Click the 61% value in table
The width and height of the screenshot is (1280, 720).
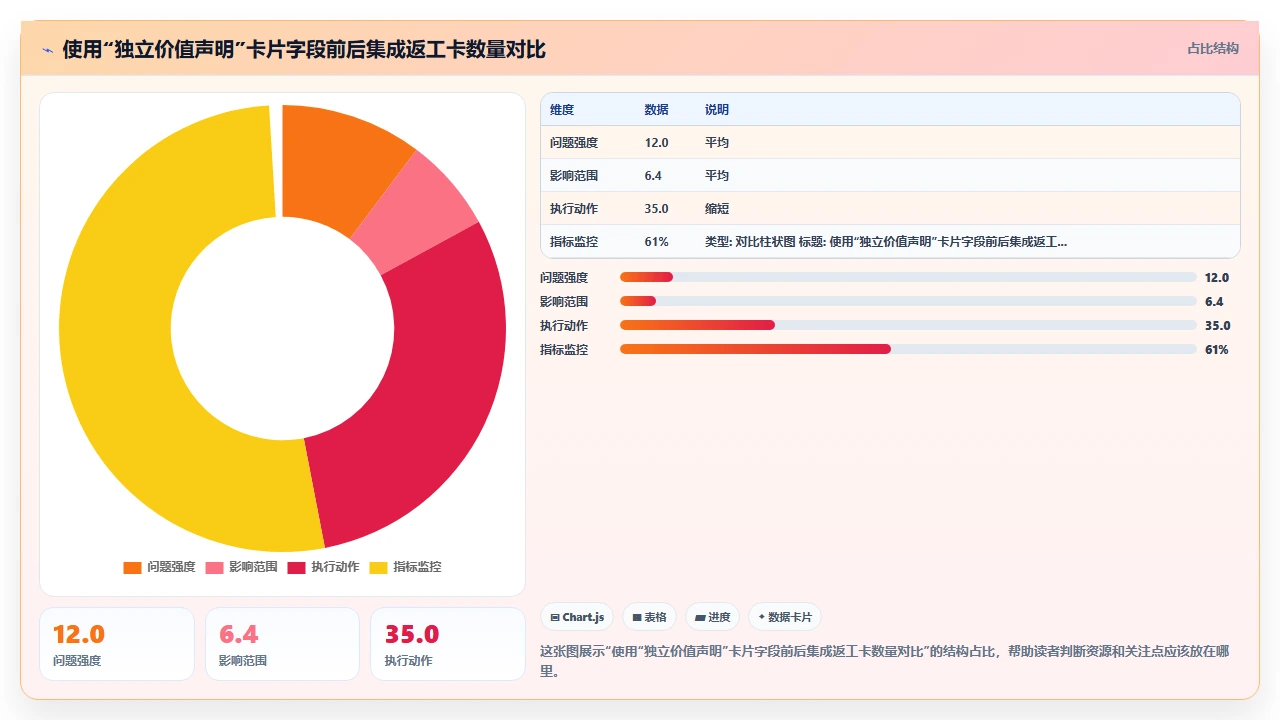pyautogui.click(x=657, y=242)
